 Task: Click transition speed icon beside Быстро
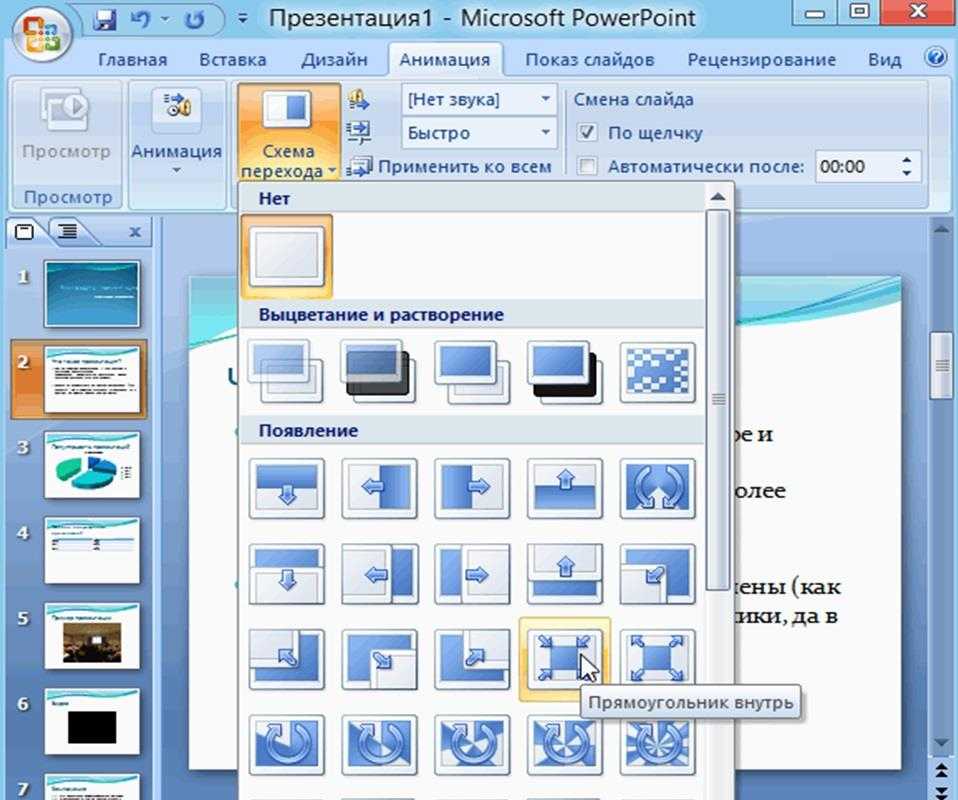359,132
